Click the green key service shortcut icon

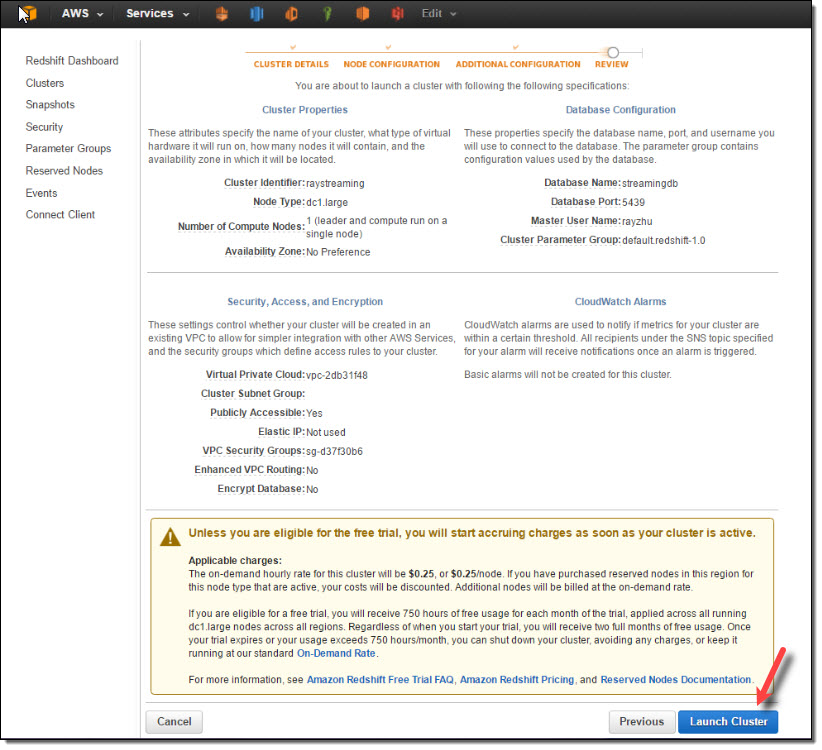(x=326, y=14)
